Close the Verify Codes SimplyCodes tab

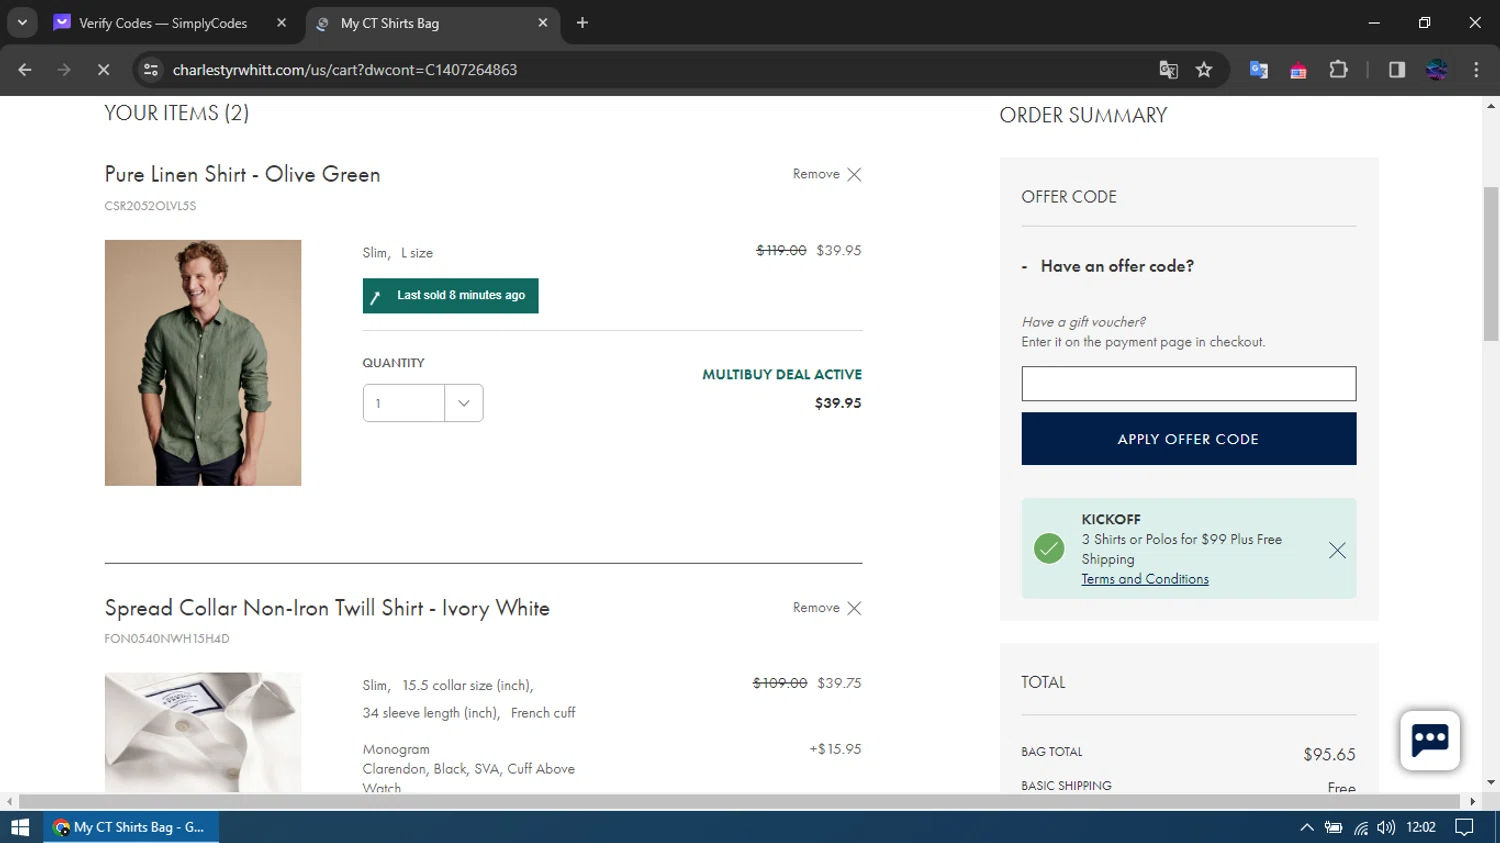pyautogui.click(x=281, y=23)
